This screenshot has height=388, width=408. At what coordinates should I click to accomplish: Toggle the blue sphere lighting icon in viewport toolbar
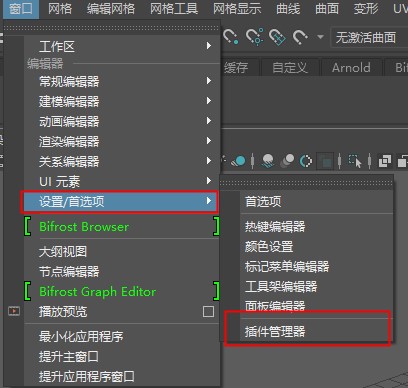click(239, 161)
